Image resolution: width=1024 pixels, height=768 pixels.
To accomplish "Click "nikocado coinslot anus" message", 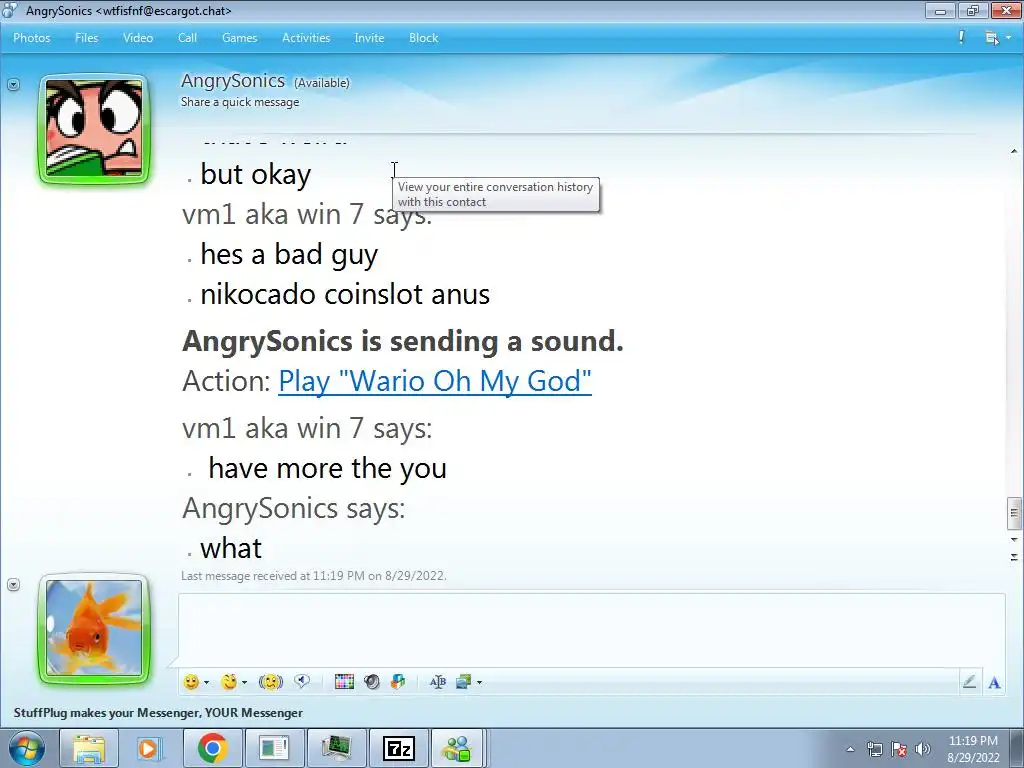I will (345, 294).
